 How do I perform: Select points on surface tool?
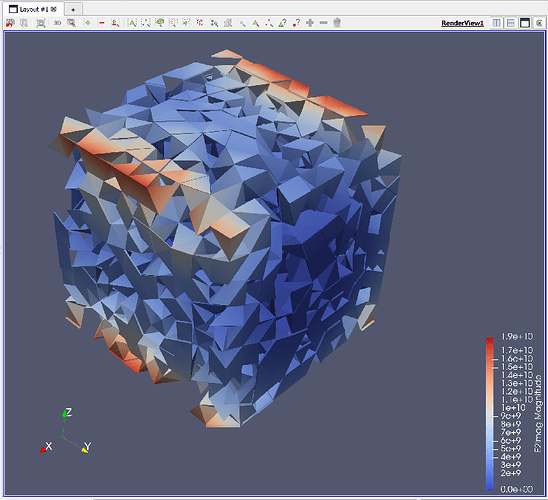coord(145,23)
